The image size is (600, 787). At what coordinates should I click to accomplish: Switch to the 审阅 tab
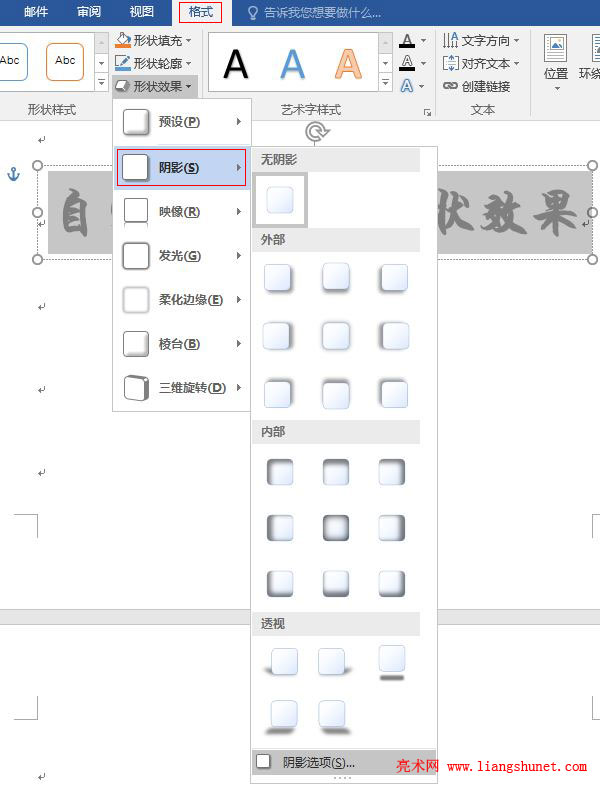coord(89,12)
